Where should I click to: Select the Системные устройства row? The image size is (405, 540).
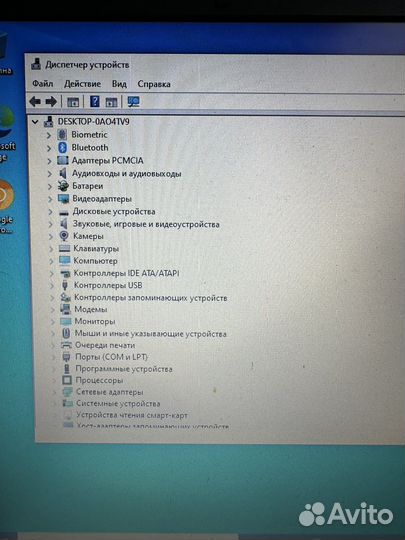coord(118,403)
